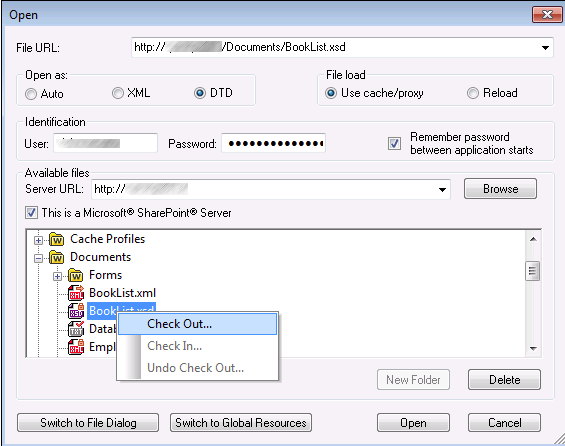Choose Check In... from the context menu
Viewport: 565px width, 446px height.
[x=197, y=346]
